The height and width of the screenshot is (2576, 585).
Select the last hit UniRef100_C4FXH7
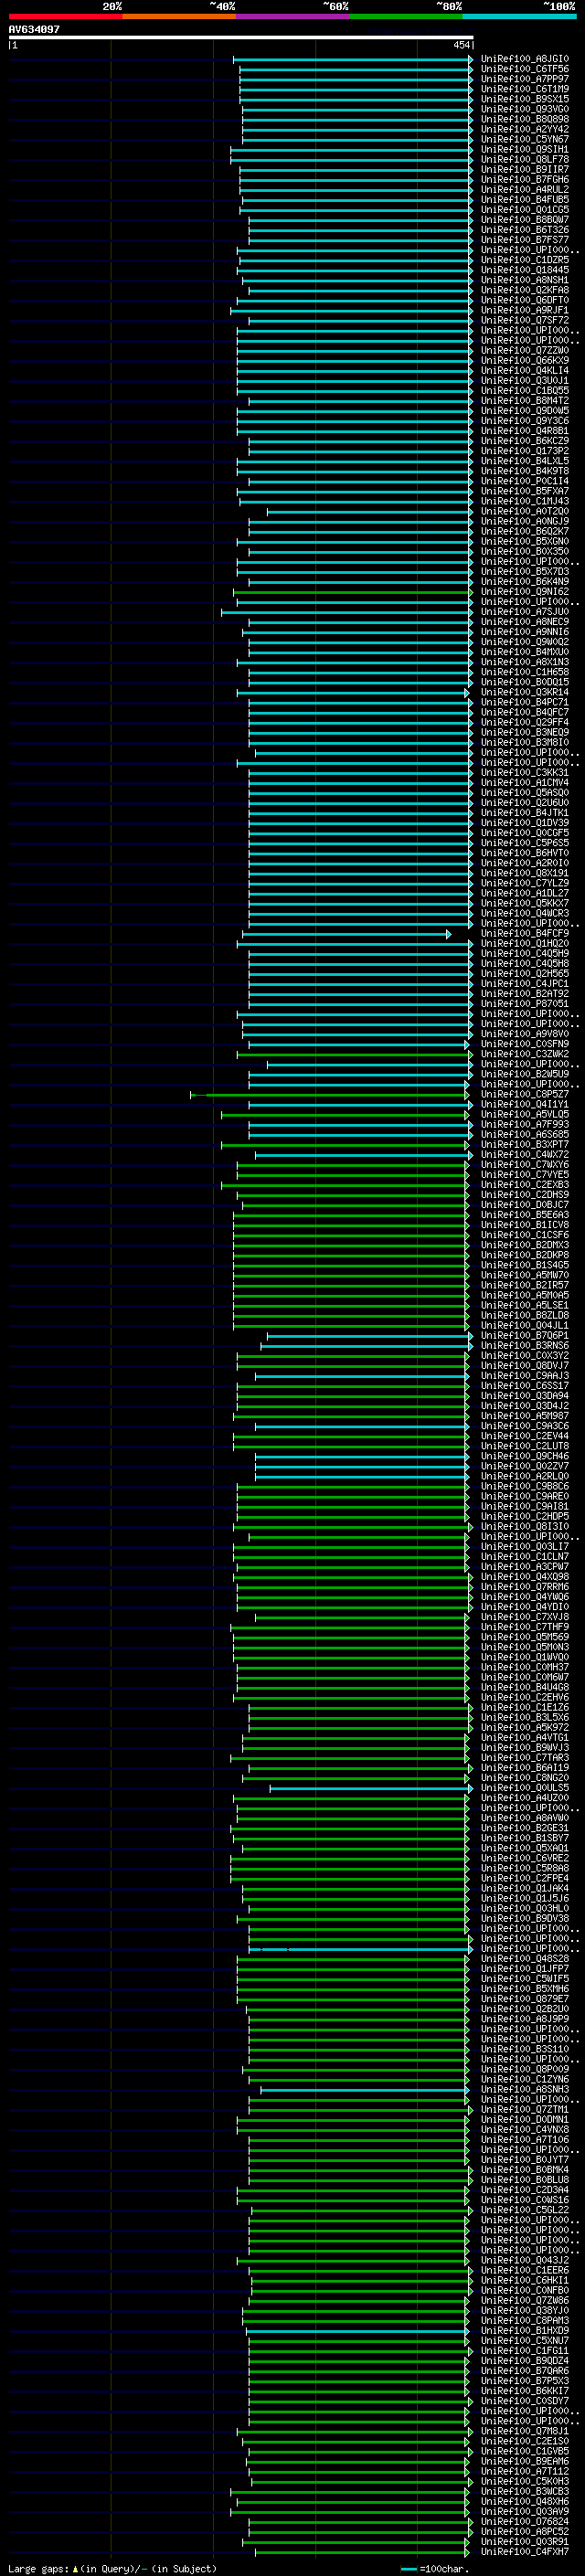click(x=525, y=2552)
